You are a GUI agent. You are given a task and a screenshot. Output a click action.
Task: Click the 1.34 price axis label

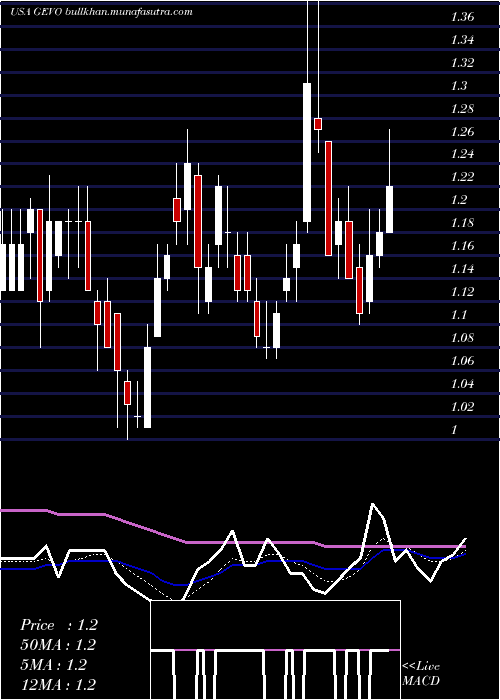(462, 40)
